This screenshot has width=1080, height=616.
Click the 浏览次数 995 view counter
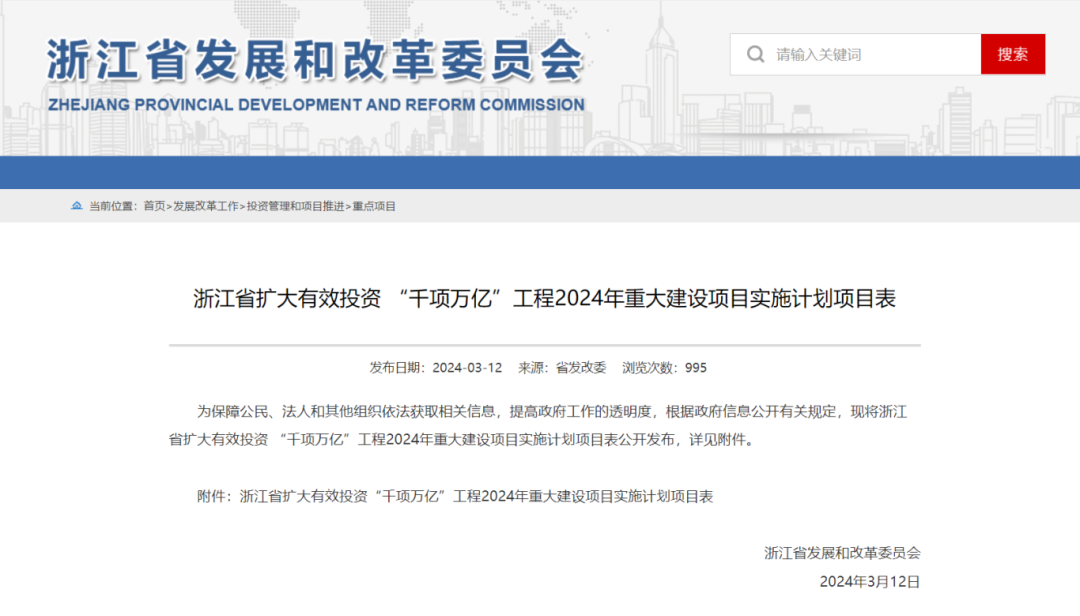(x=664, y=368)
